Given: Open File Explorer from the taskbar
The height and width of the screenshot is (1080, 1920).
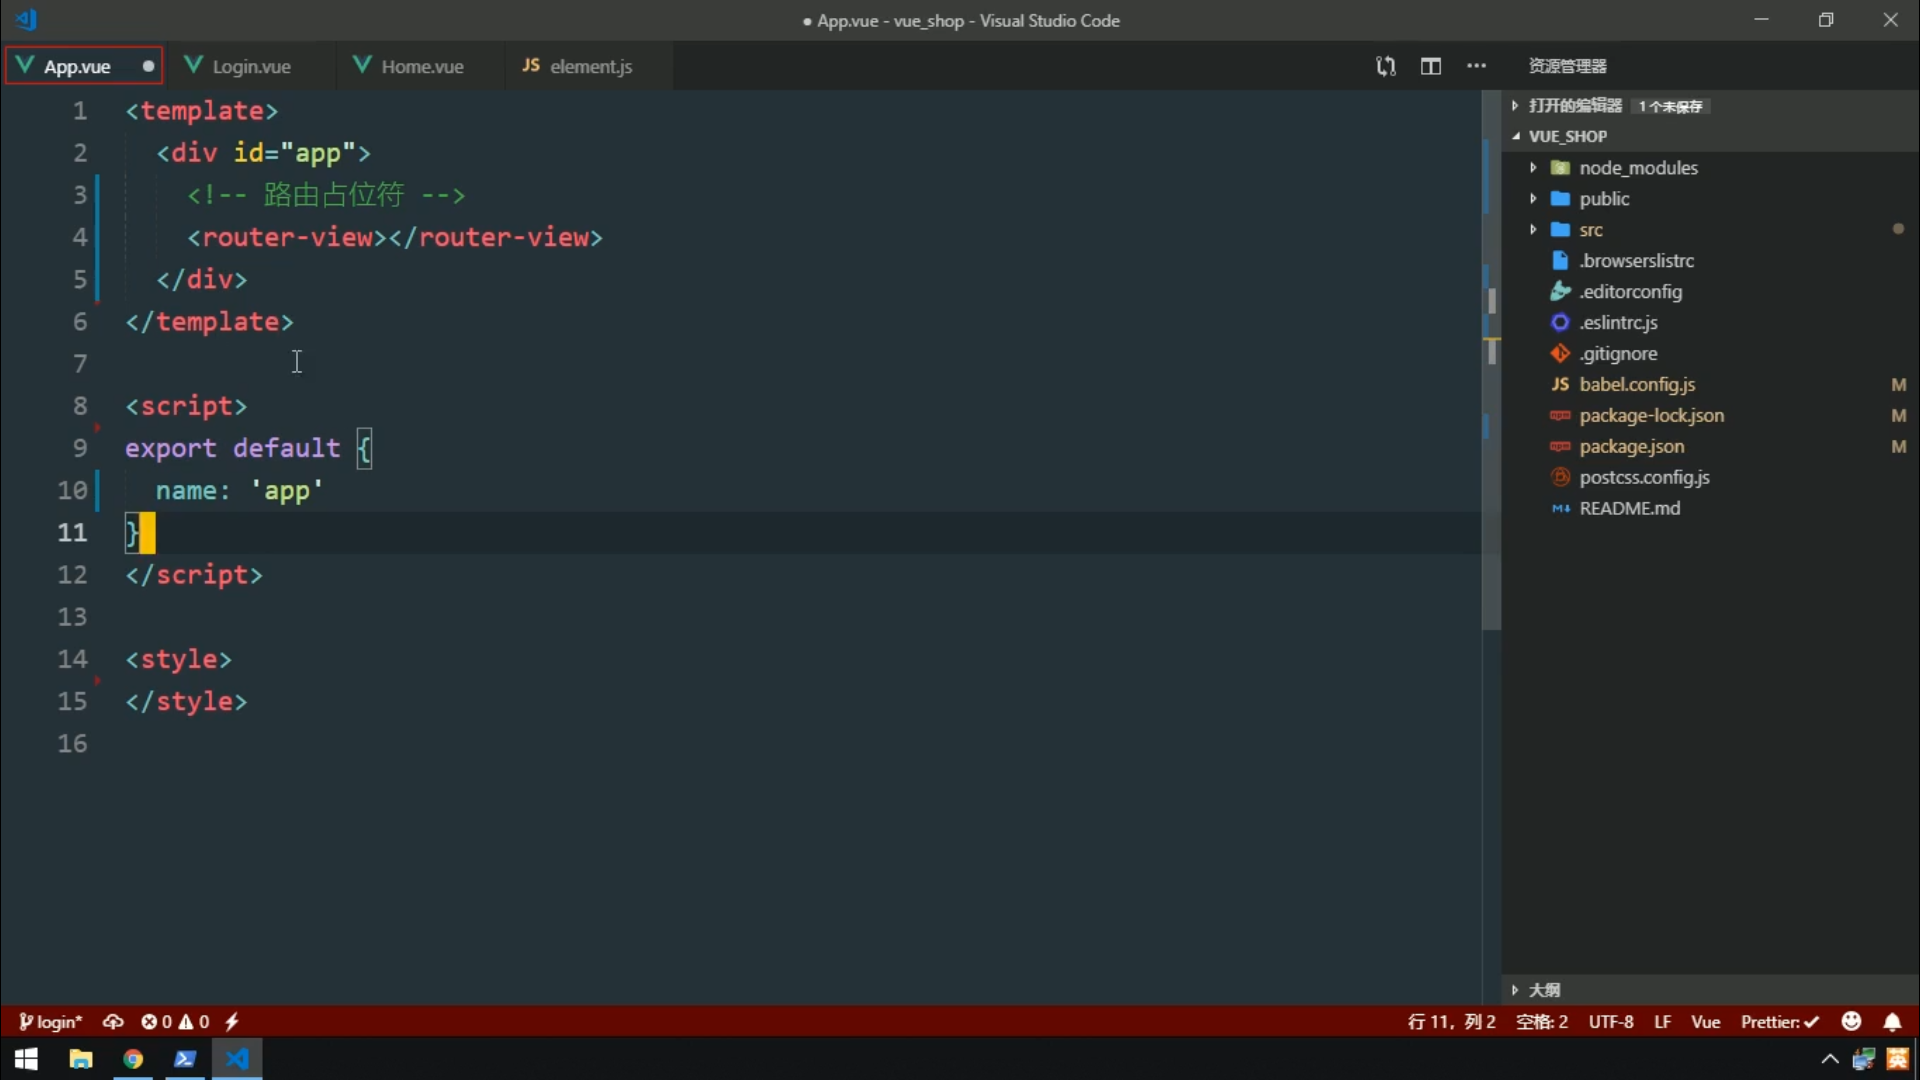Looking at the screenshot, I should tap(80, 1059).
